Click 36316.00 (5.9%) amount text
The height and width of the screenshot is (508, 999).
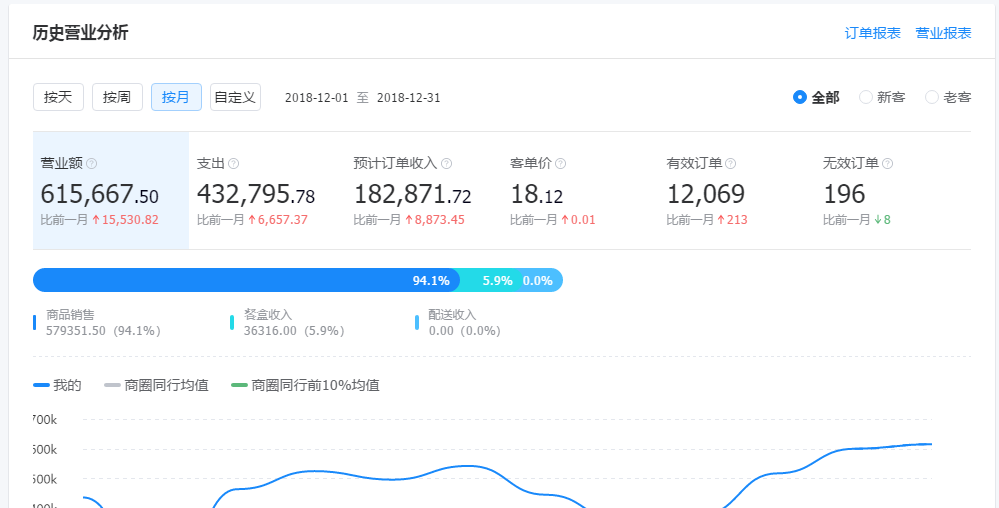294,331
